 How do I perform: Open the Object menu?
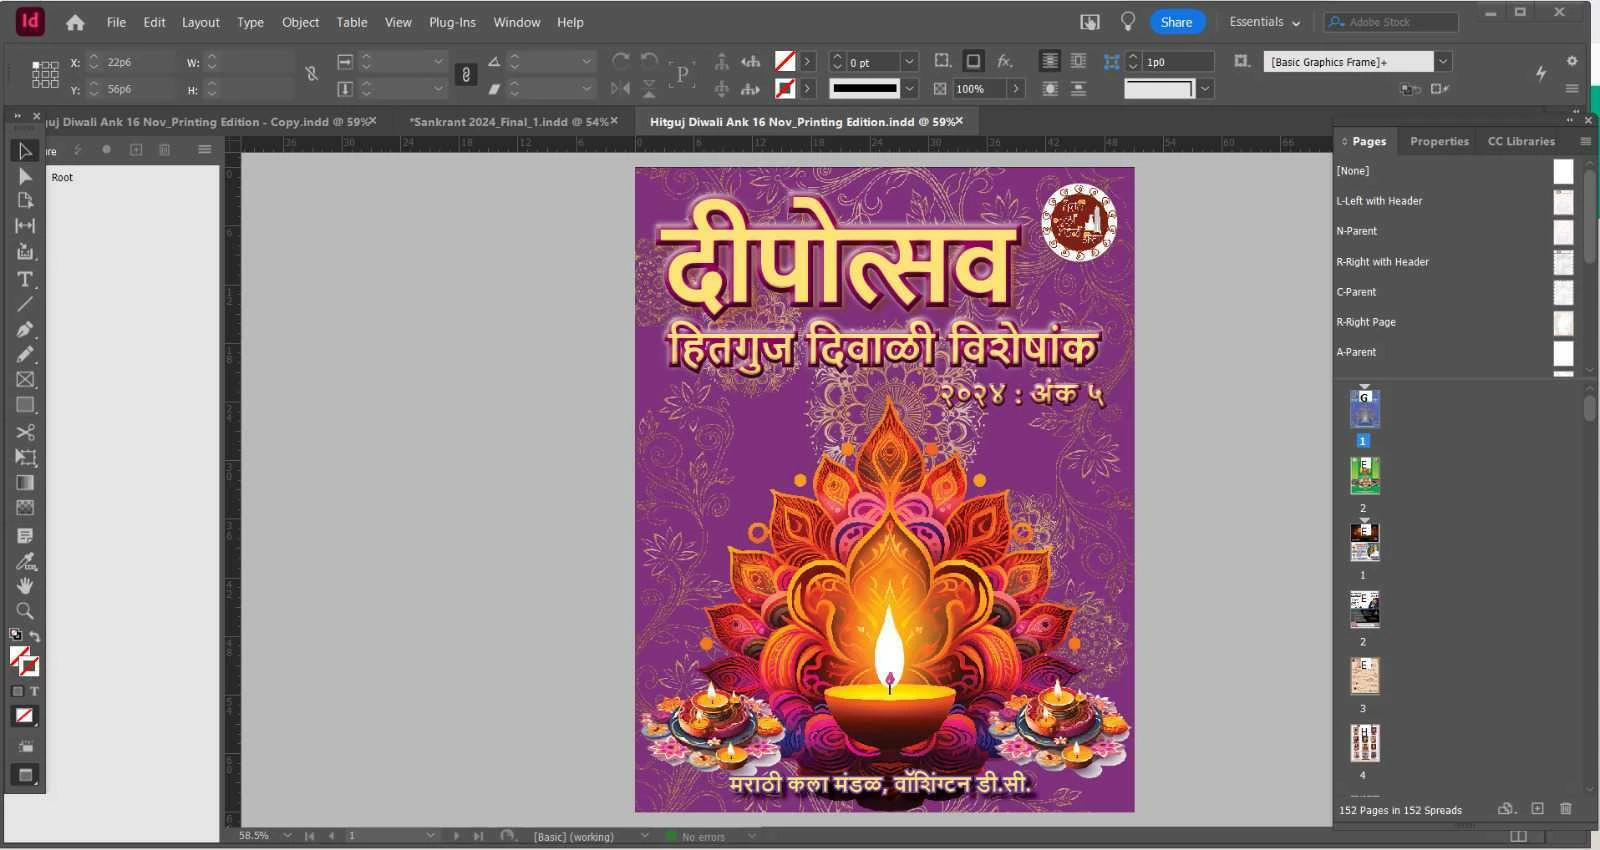(x=300, y=22)
